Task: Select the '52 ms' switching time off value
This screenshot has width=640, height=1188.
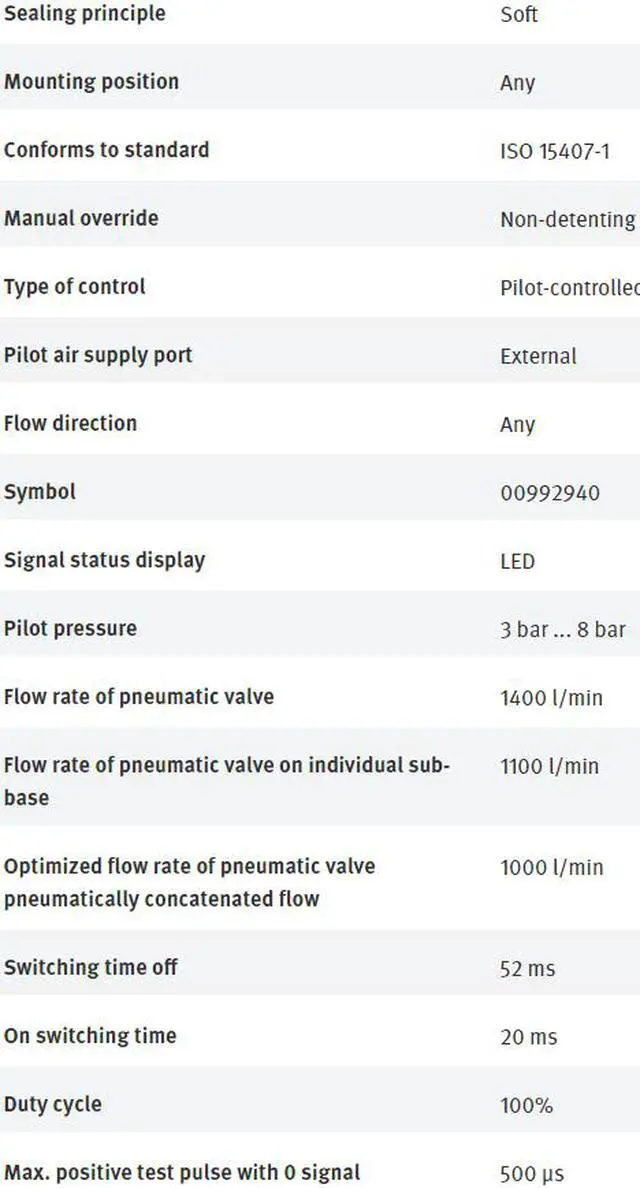Action: (x=527, y=969)
